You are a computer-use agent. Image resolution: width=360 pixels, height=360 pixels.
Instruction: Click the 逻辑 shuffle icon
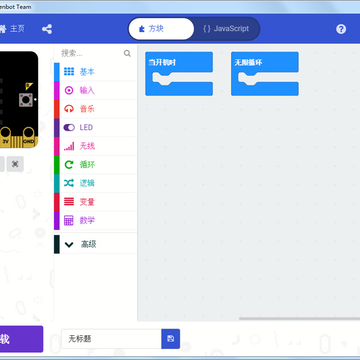point(69,183)
